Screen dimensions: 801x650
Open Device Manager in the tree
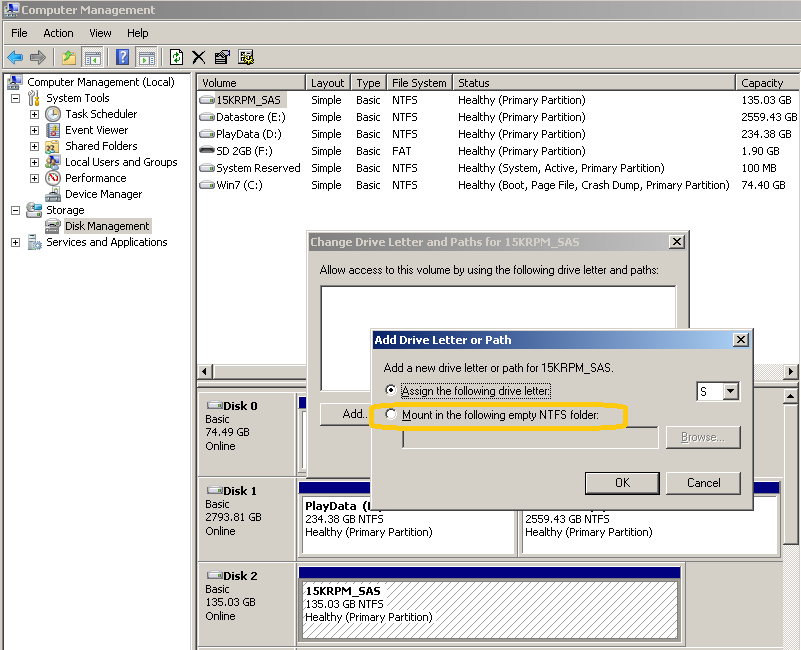tap(103, 194)
